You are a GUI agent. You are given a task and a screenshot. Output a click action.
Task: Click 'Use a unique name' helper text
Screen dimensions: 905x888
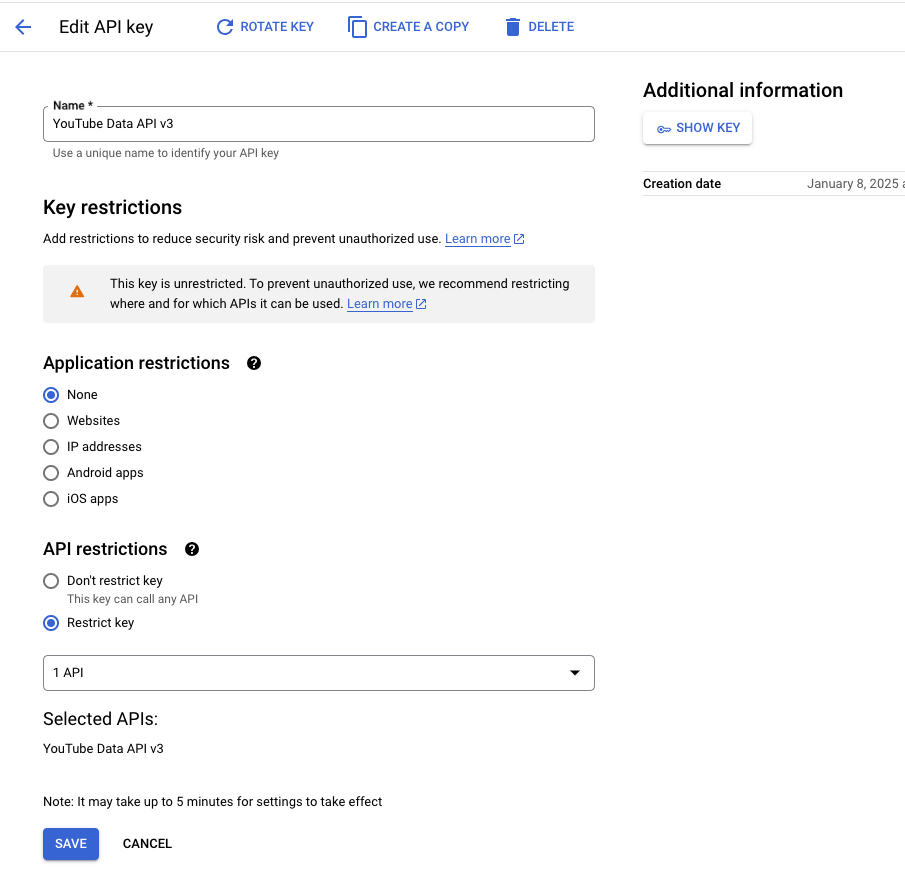point(166,153)
